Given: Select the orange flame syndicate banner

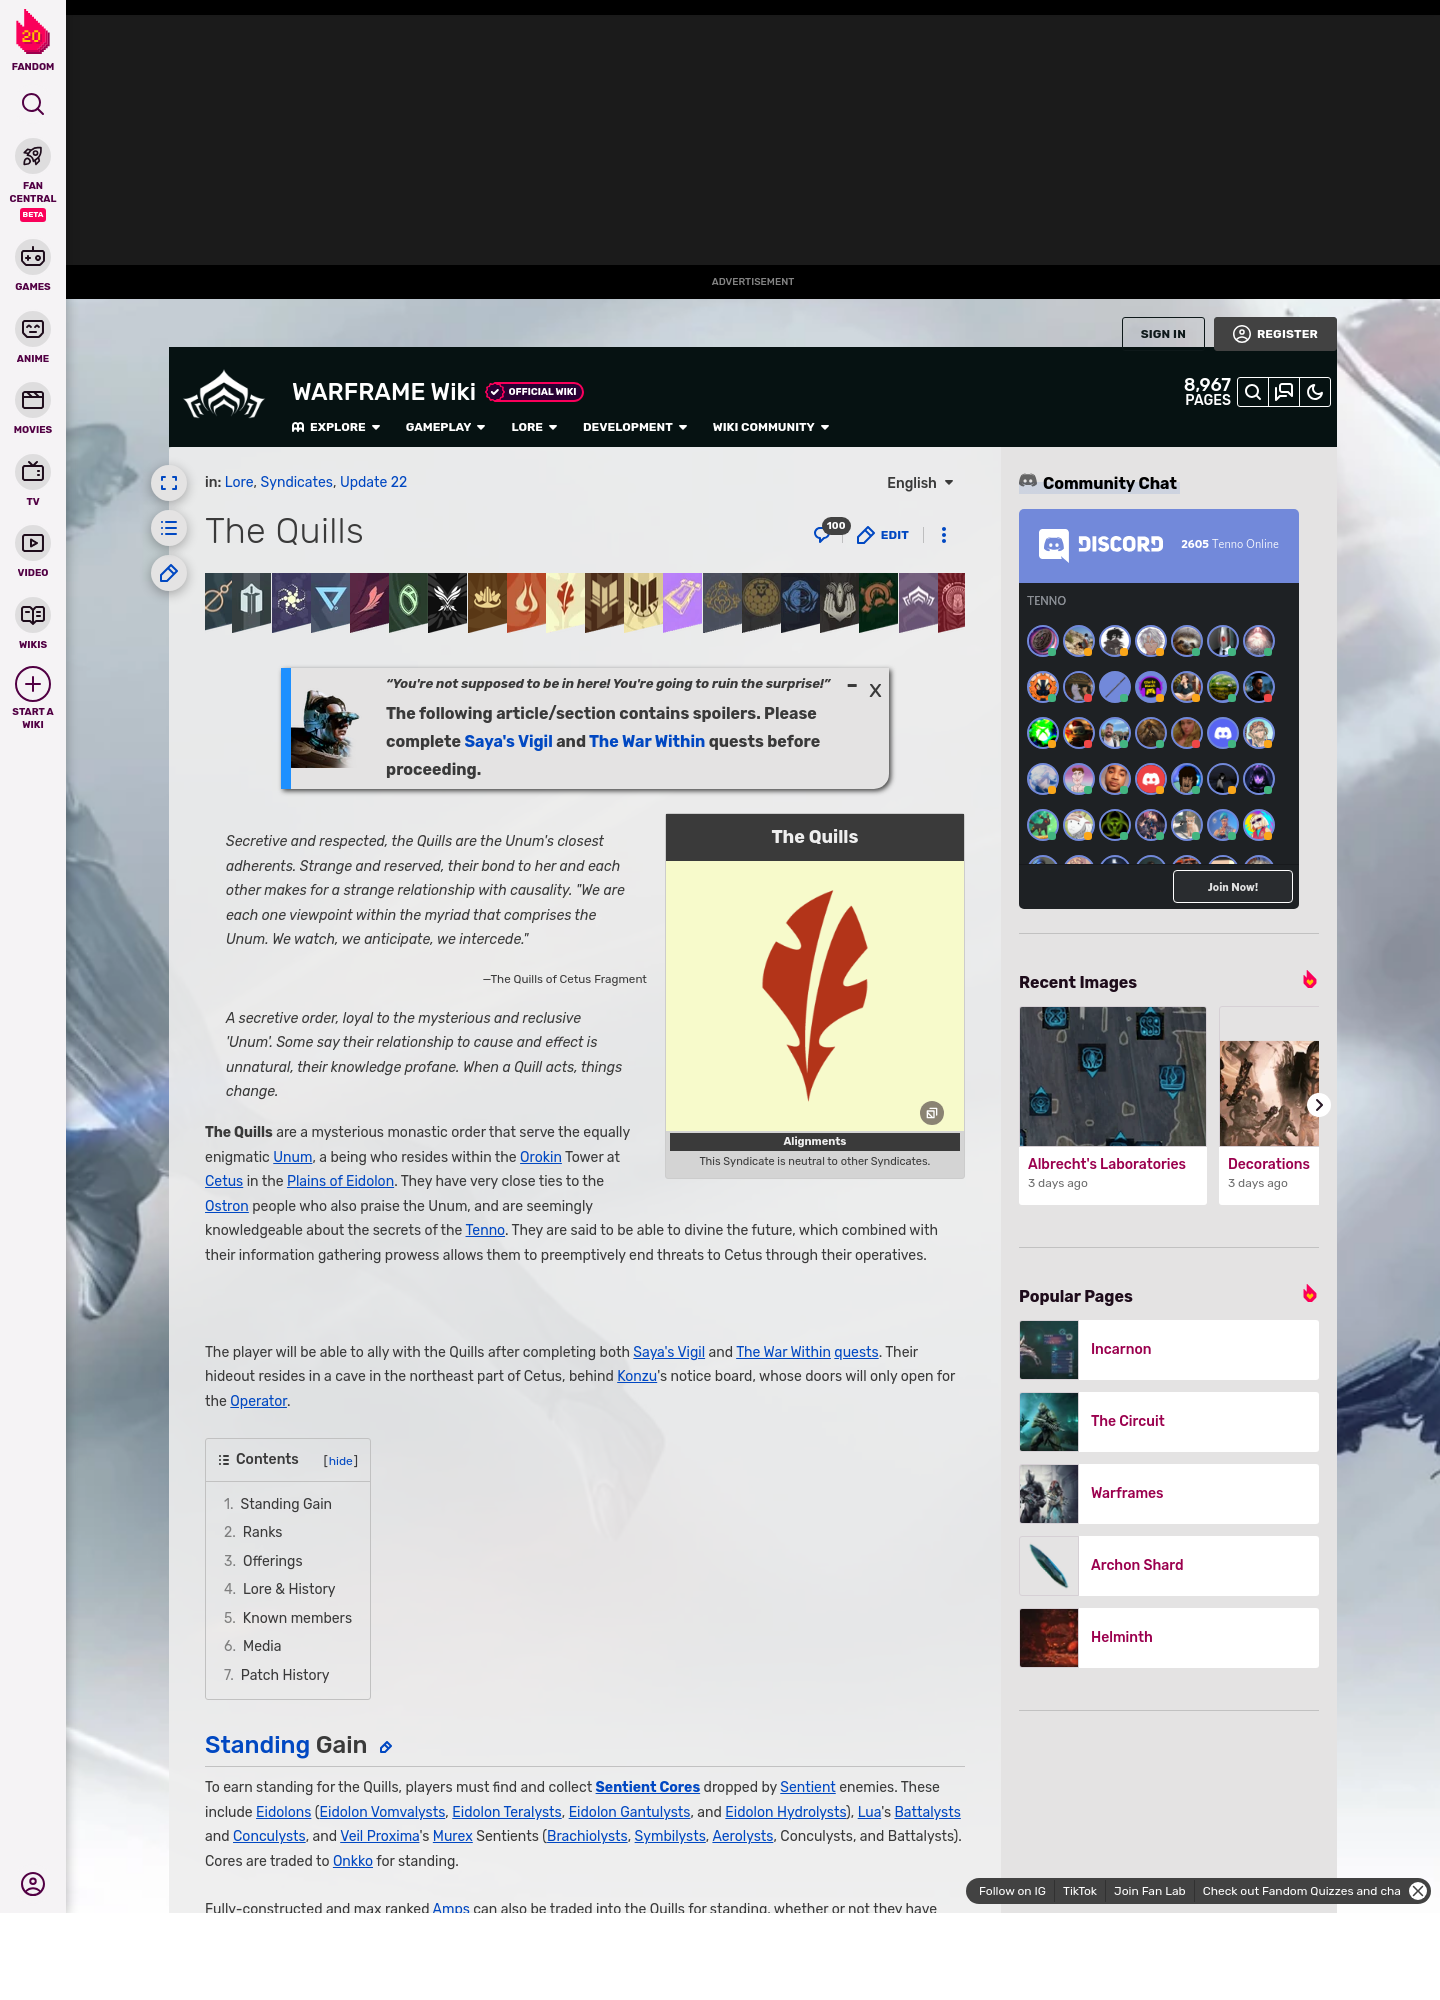Looking at the screenshot, I should [526, 601].
